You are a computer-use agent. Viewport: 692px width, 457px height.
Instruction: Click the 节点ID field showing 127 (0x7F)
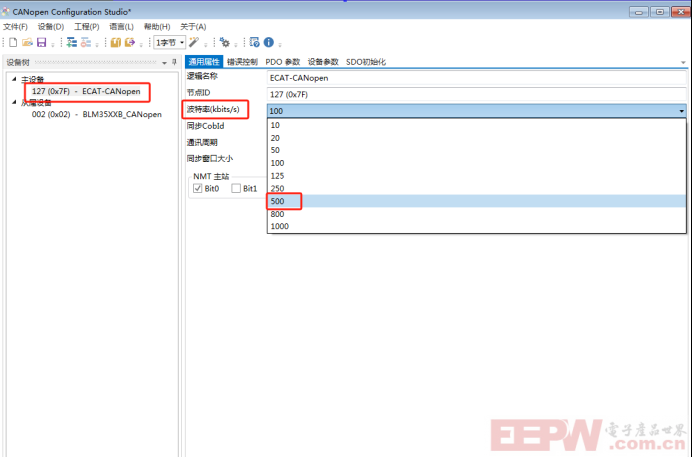(x=476, y=94)
